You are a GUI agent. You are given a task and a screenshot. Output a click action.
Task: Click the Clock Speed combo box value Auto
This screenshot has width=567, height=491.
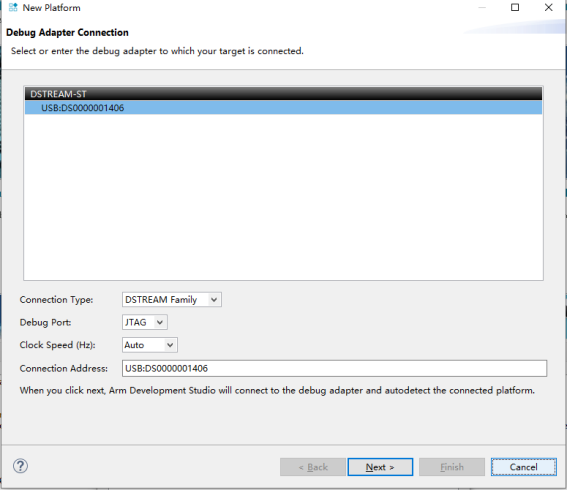134,345
